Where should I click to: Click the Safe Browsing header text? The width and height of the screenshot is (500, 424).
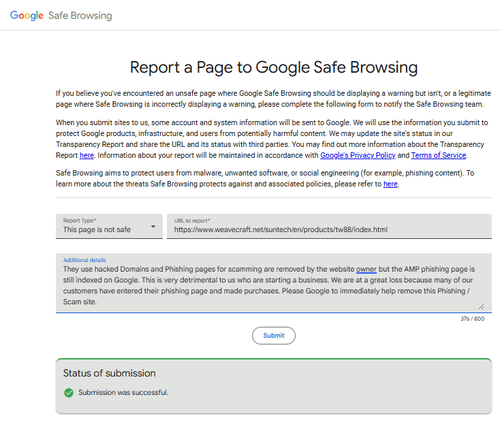point(80,16)
